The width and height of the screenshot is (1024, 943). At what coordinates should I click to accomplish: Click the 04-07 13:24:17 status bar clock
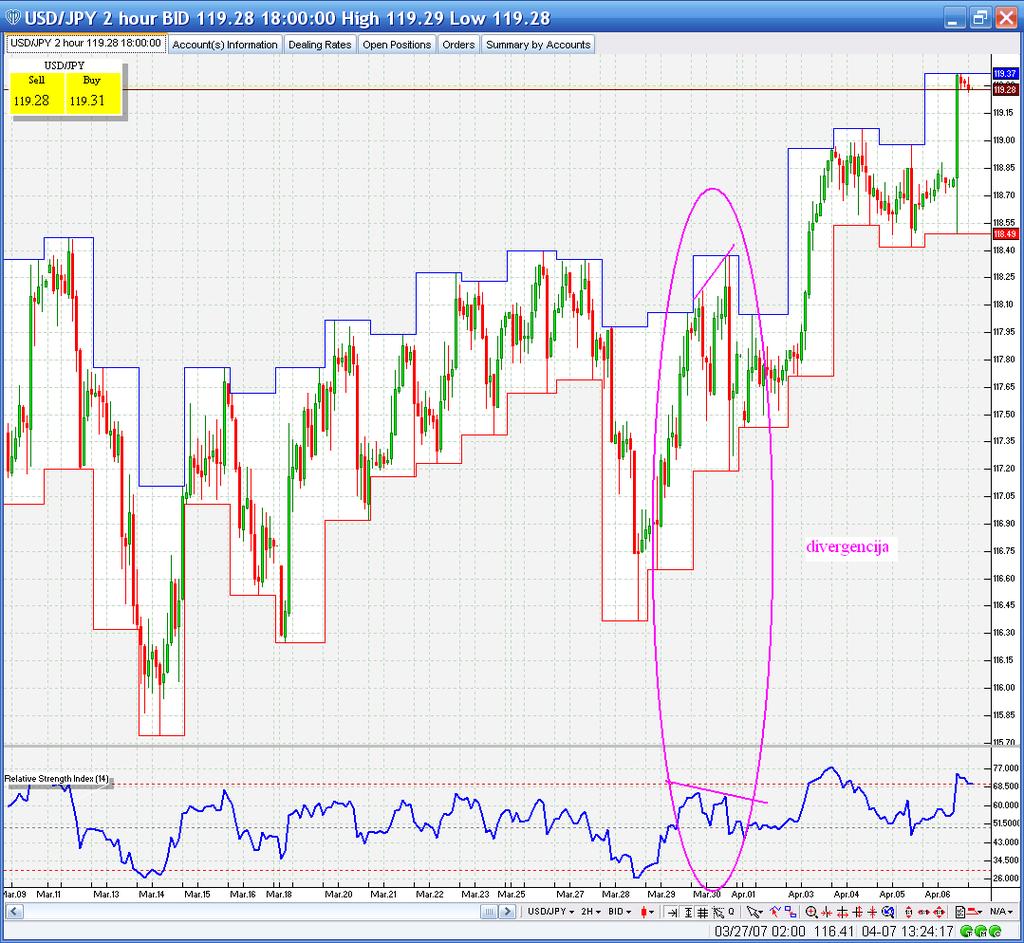[x=908, y=931]
